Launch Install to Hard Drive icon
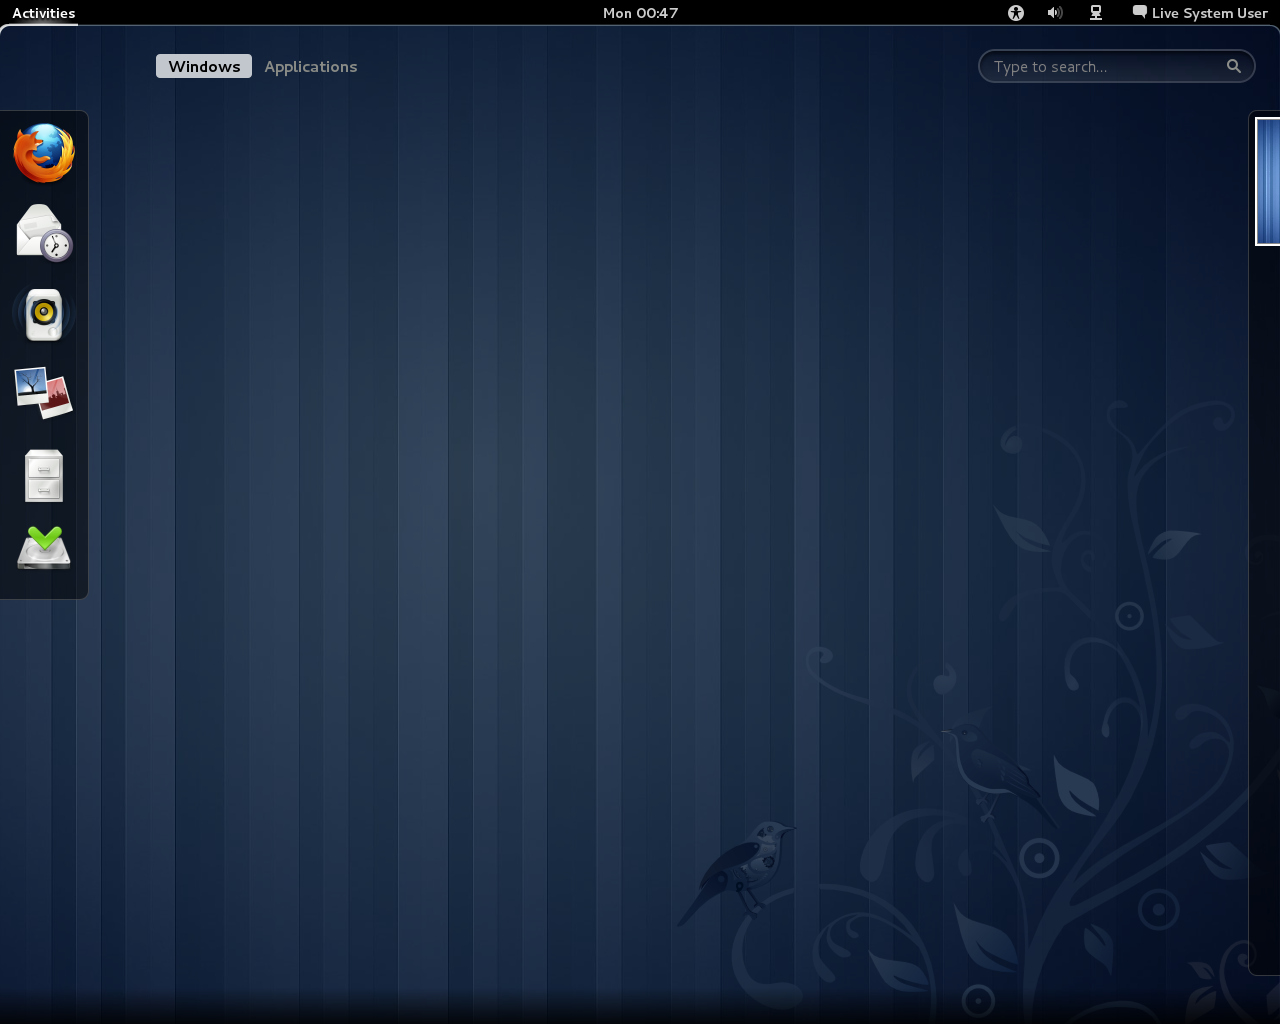The image size is (1280, 1024). pos(44,548)
